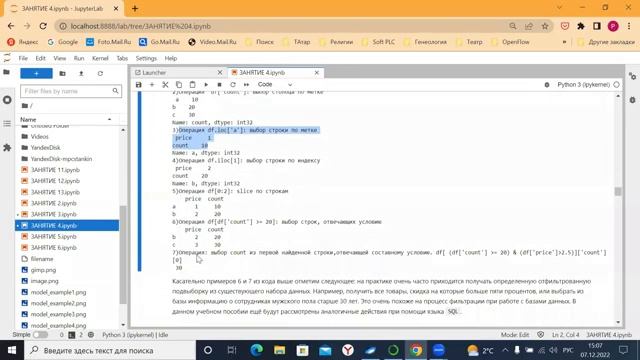Run the selected cell with the play icon
The image size is (640, 360).
(206, 84)
